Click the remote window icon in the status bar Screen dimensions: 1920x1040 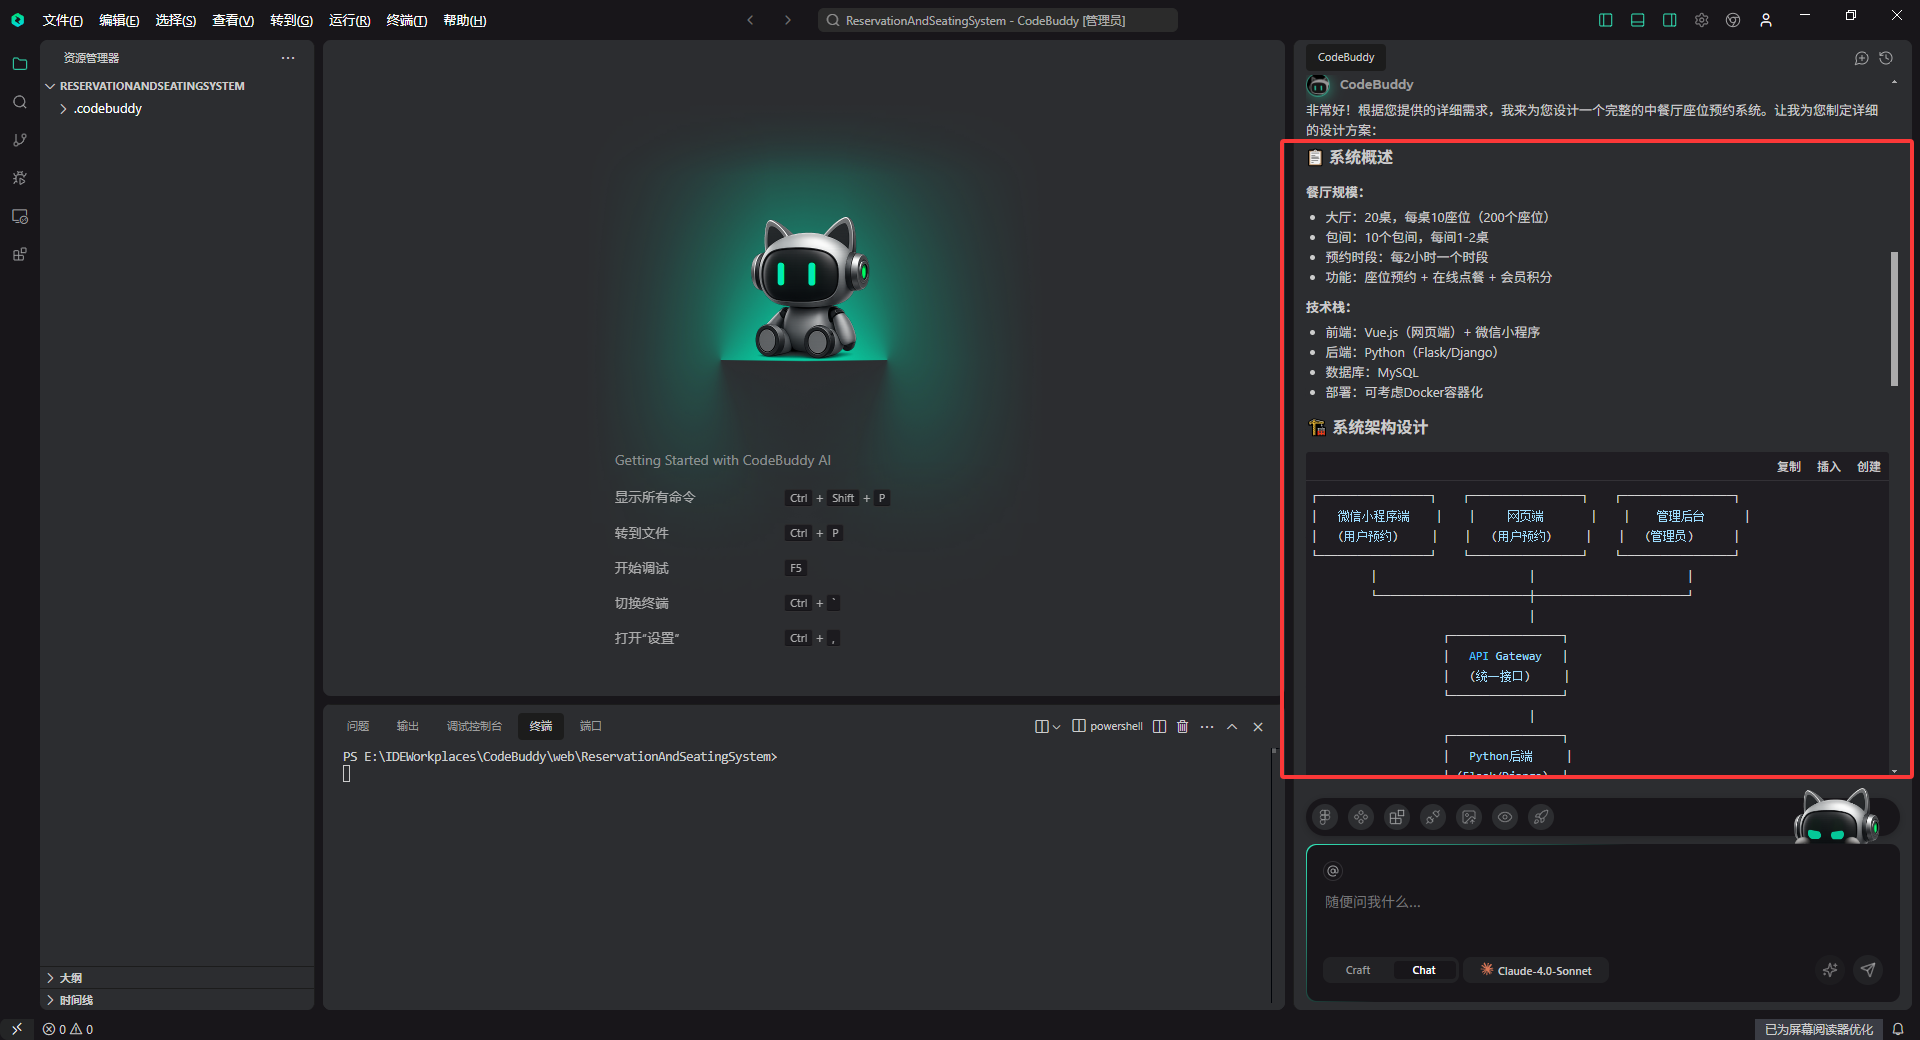(x=17, y=1029)
